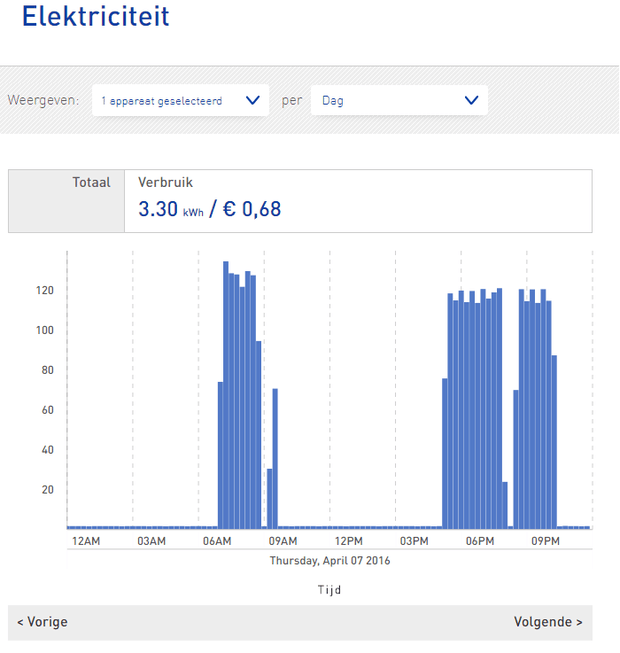Click the '12PM' axis label
The height and width of the screenshot is (653, 620).
pyautogui.click(x=349, y=541)
